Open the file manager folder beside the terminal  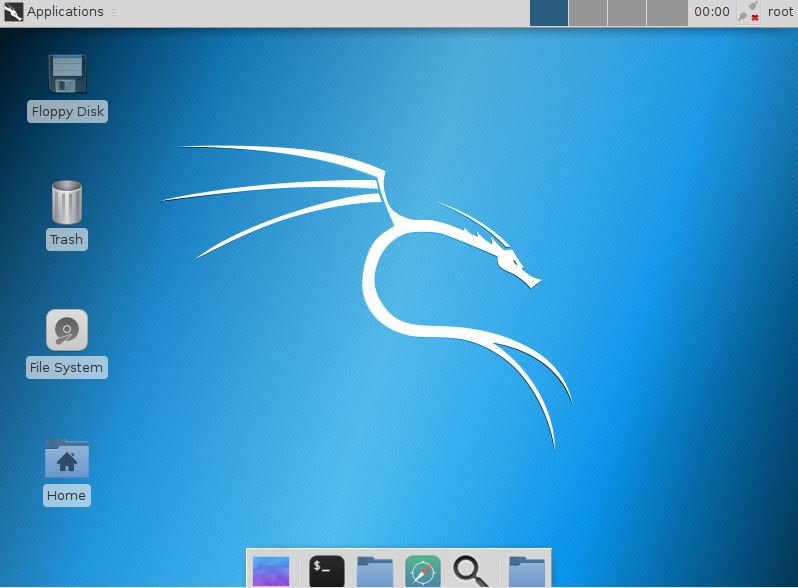click(375, 571)
